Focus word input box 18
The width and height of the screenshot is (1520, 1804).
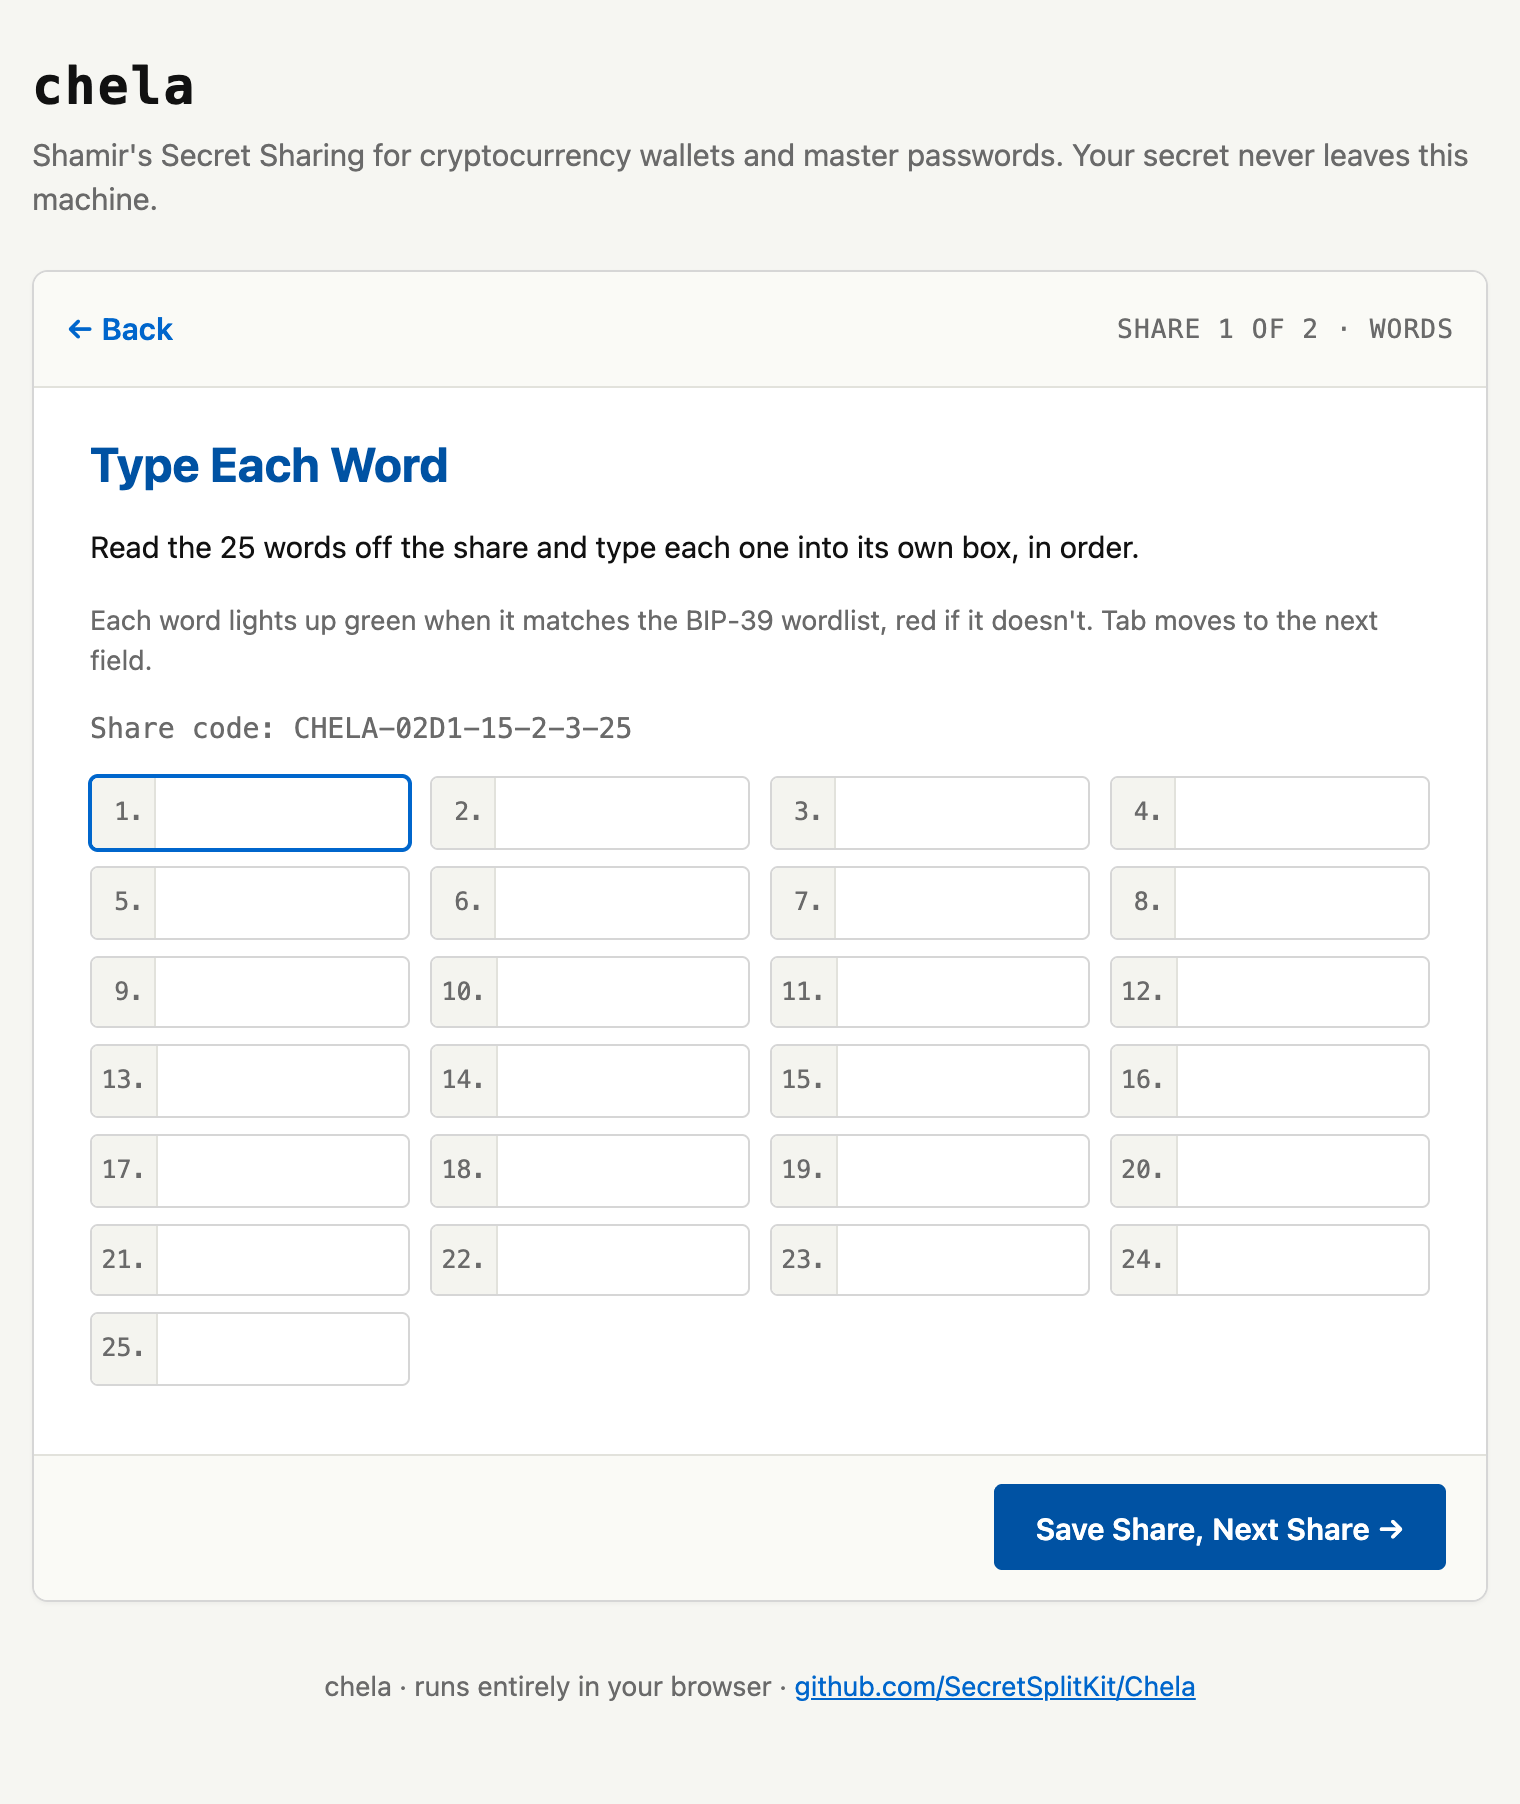pyautogui.click(x=623, y=1171)
